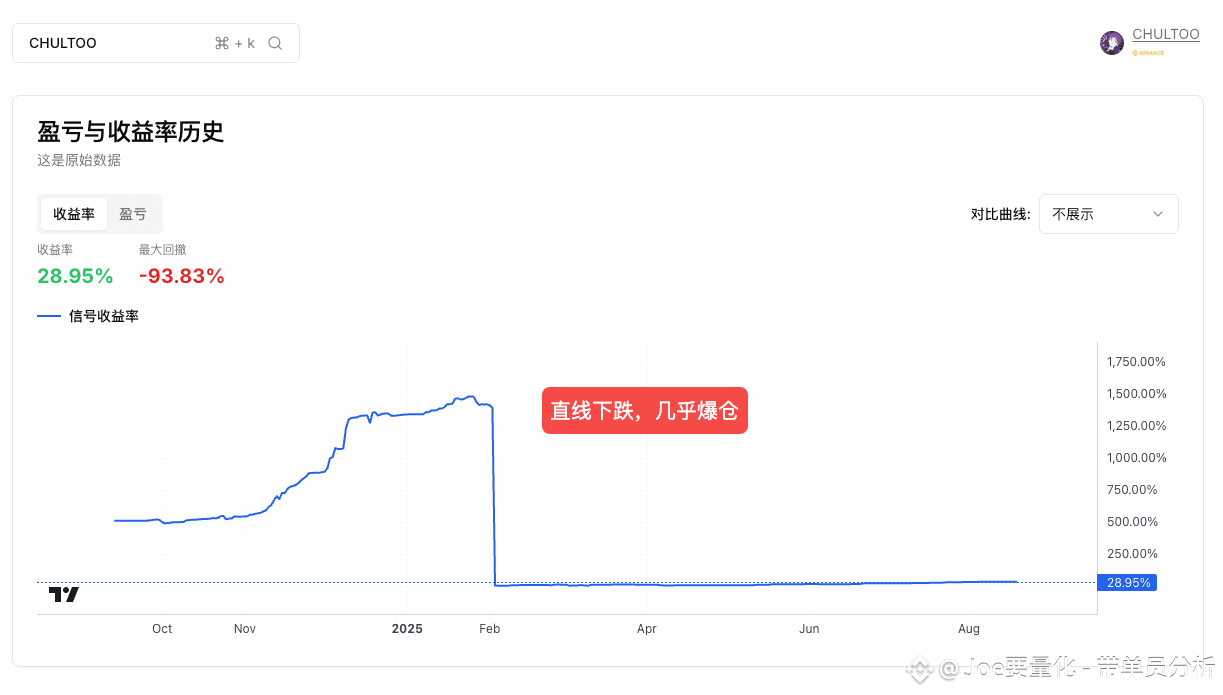Viewport: 1223px width, 695px height.
Task: Toggle the 信号收益率 legend line
Action: (88, 316)
